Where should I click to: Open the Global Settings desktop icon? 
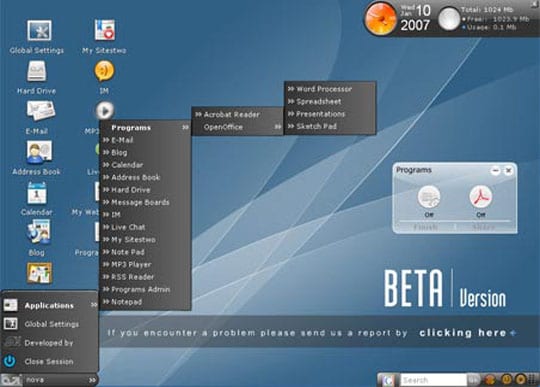(x=39, y=30)
